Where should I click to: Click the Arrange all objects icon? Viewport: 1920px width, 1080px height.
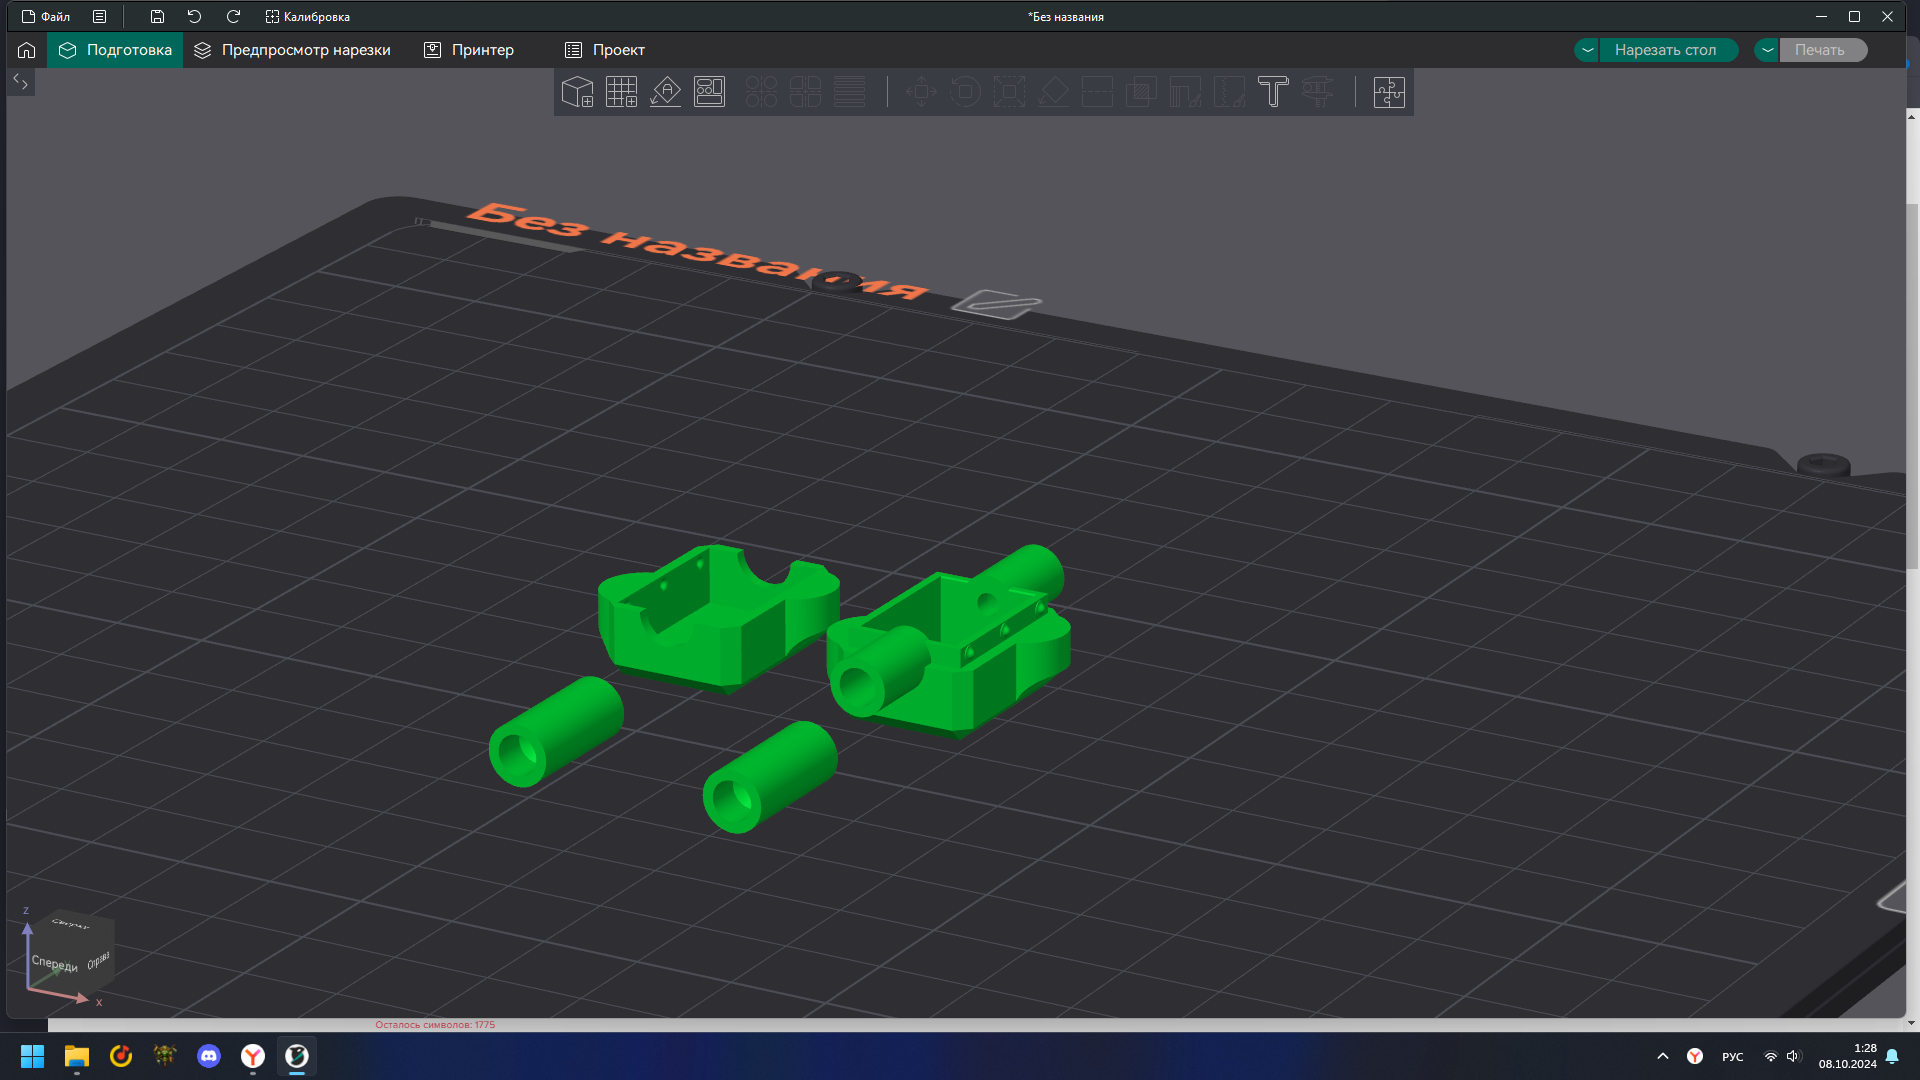(x=709, y=92)
